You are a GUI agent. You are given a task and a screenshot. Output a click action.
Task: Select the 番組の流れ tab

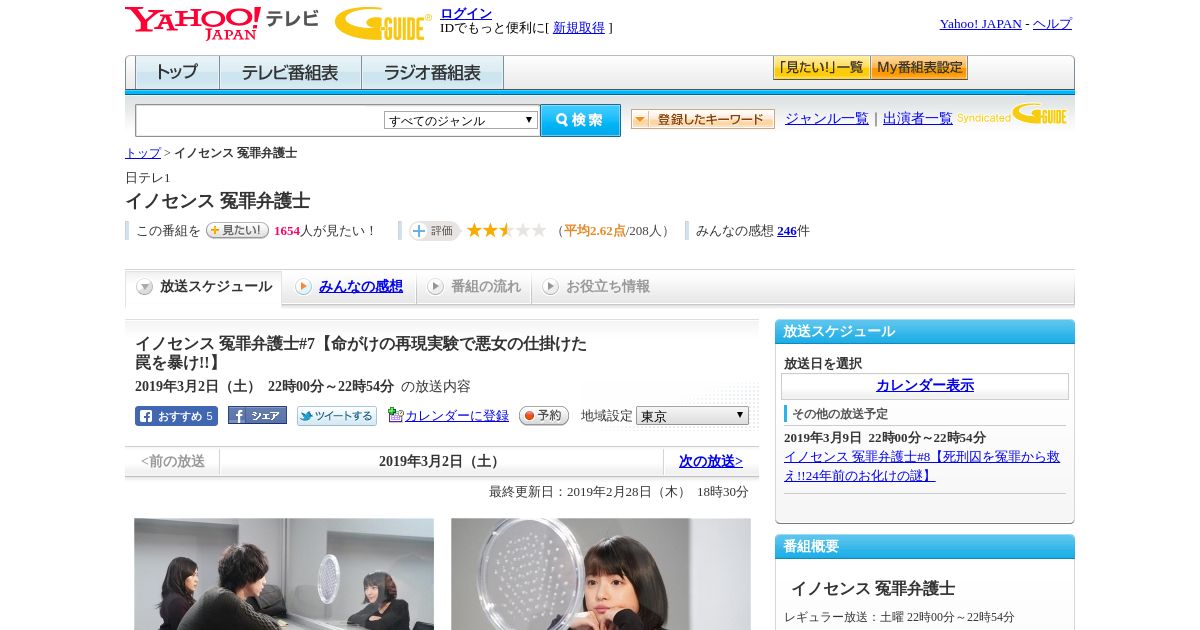(x=474, y=287)
